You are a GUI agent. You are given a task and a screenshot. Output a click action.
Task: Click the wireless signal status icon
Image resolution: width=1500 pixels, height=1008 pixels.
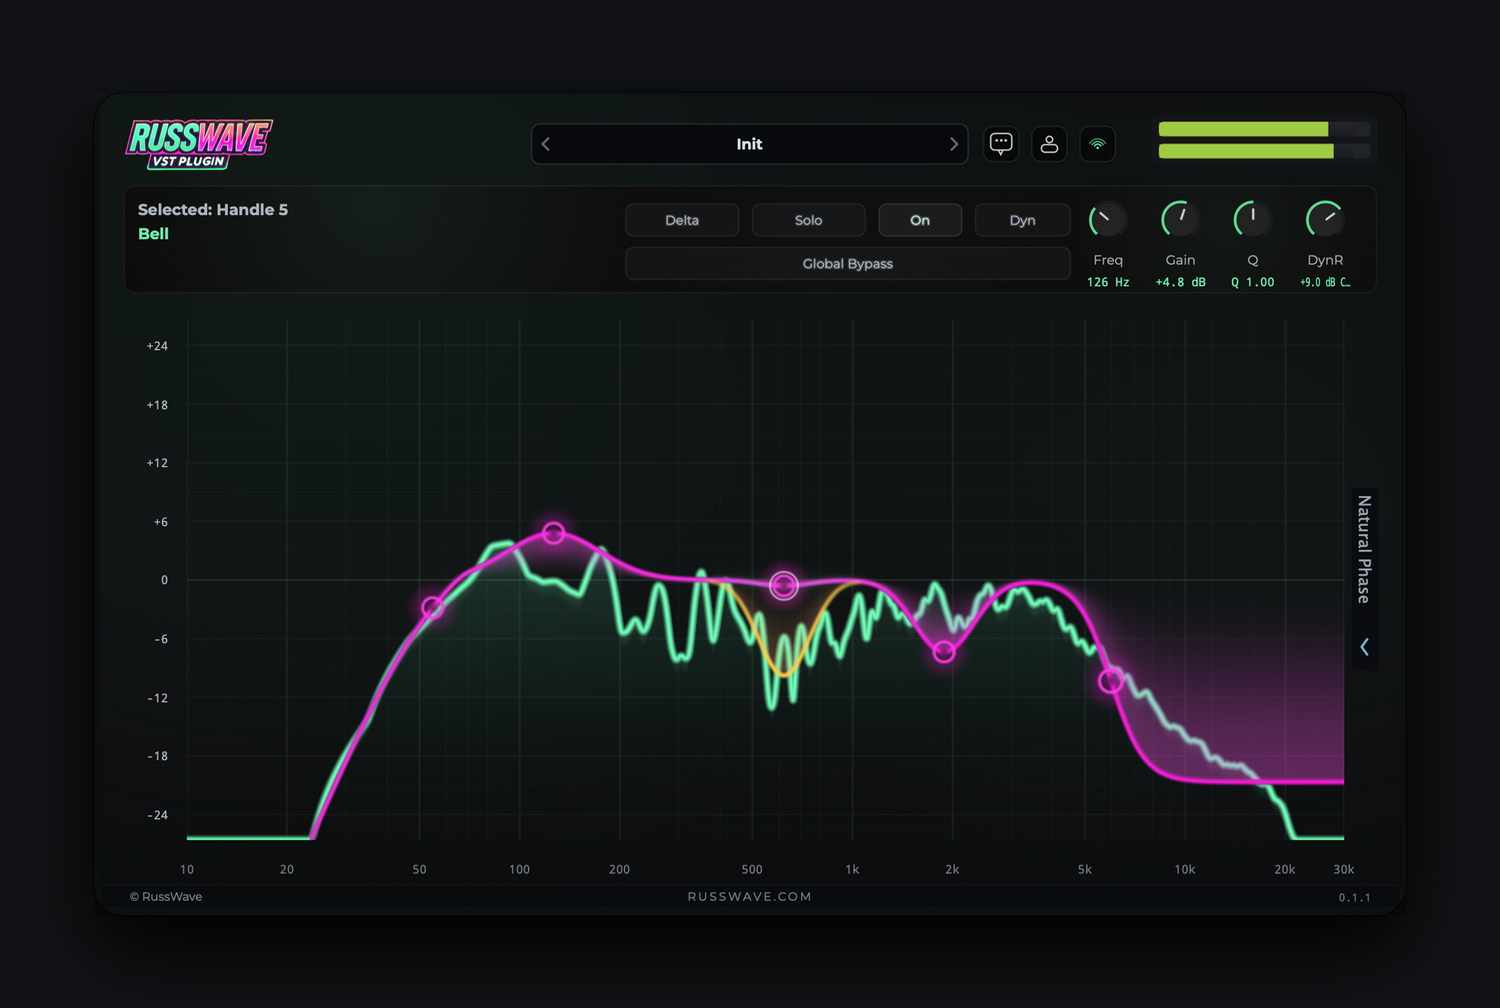tap(1097, 144)
